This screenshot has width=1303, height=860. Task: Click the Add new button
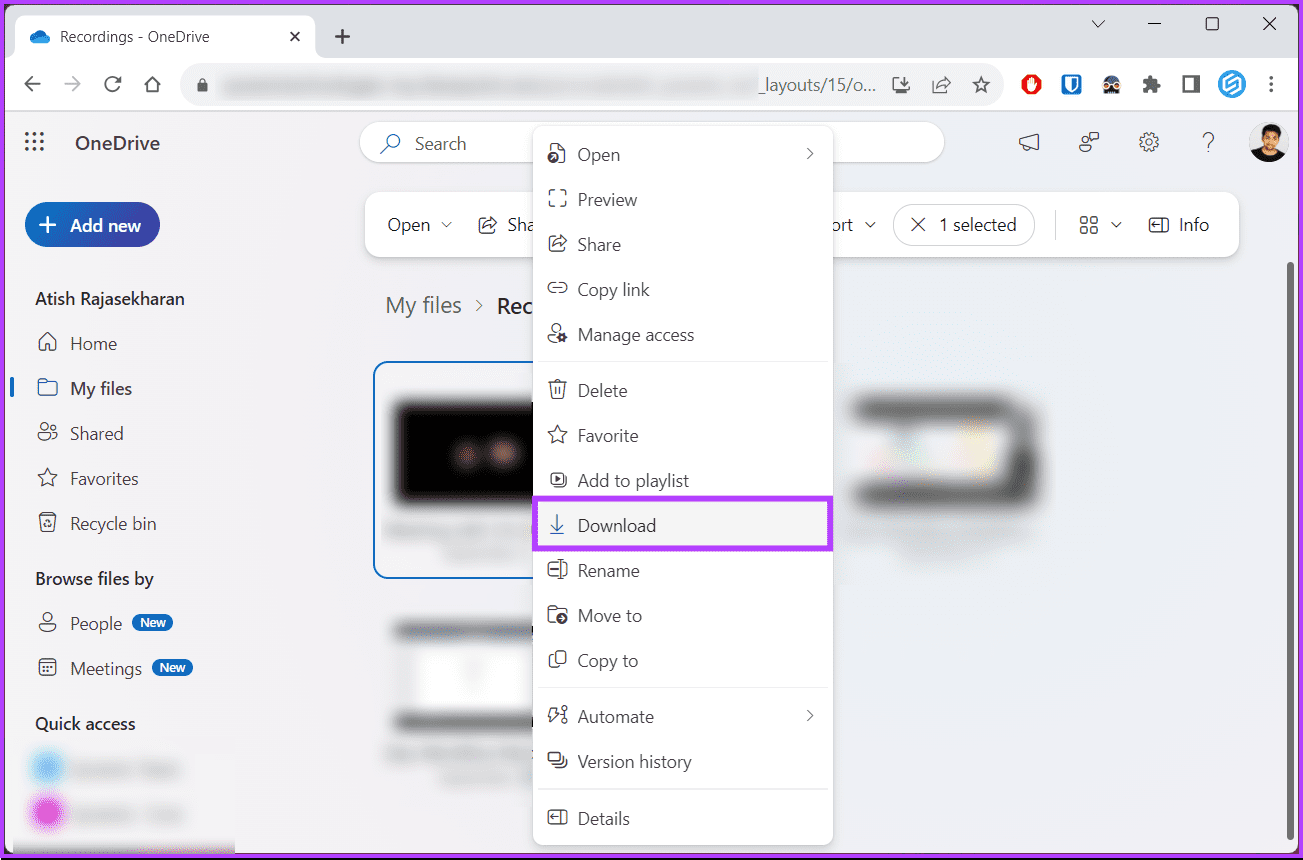(92, 225)
